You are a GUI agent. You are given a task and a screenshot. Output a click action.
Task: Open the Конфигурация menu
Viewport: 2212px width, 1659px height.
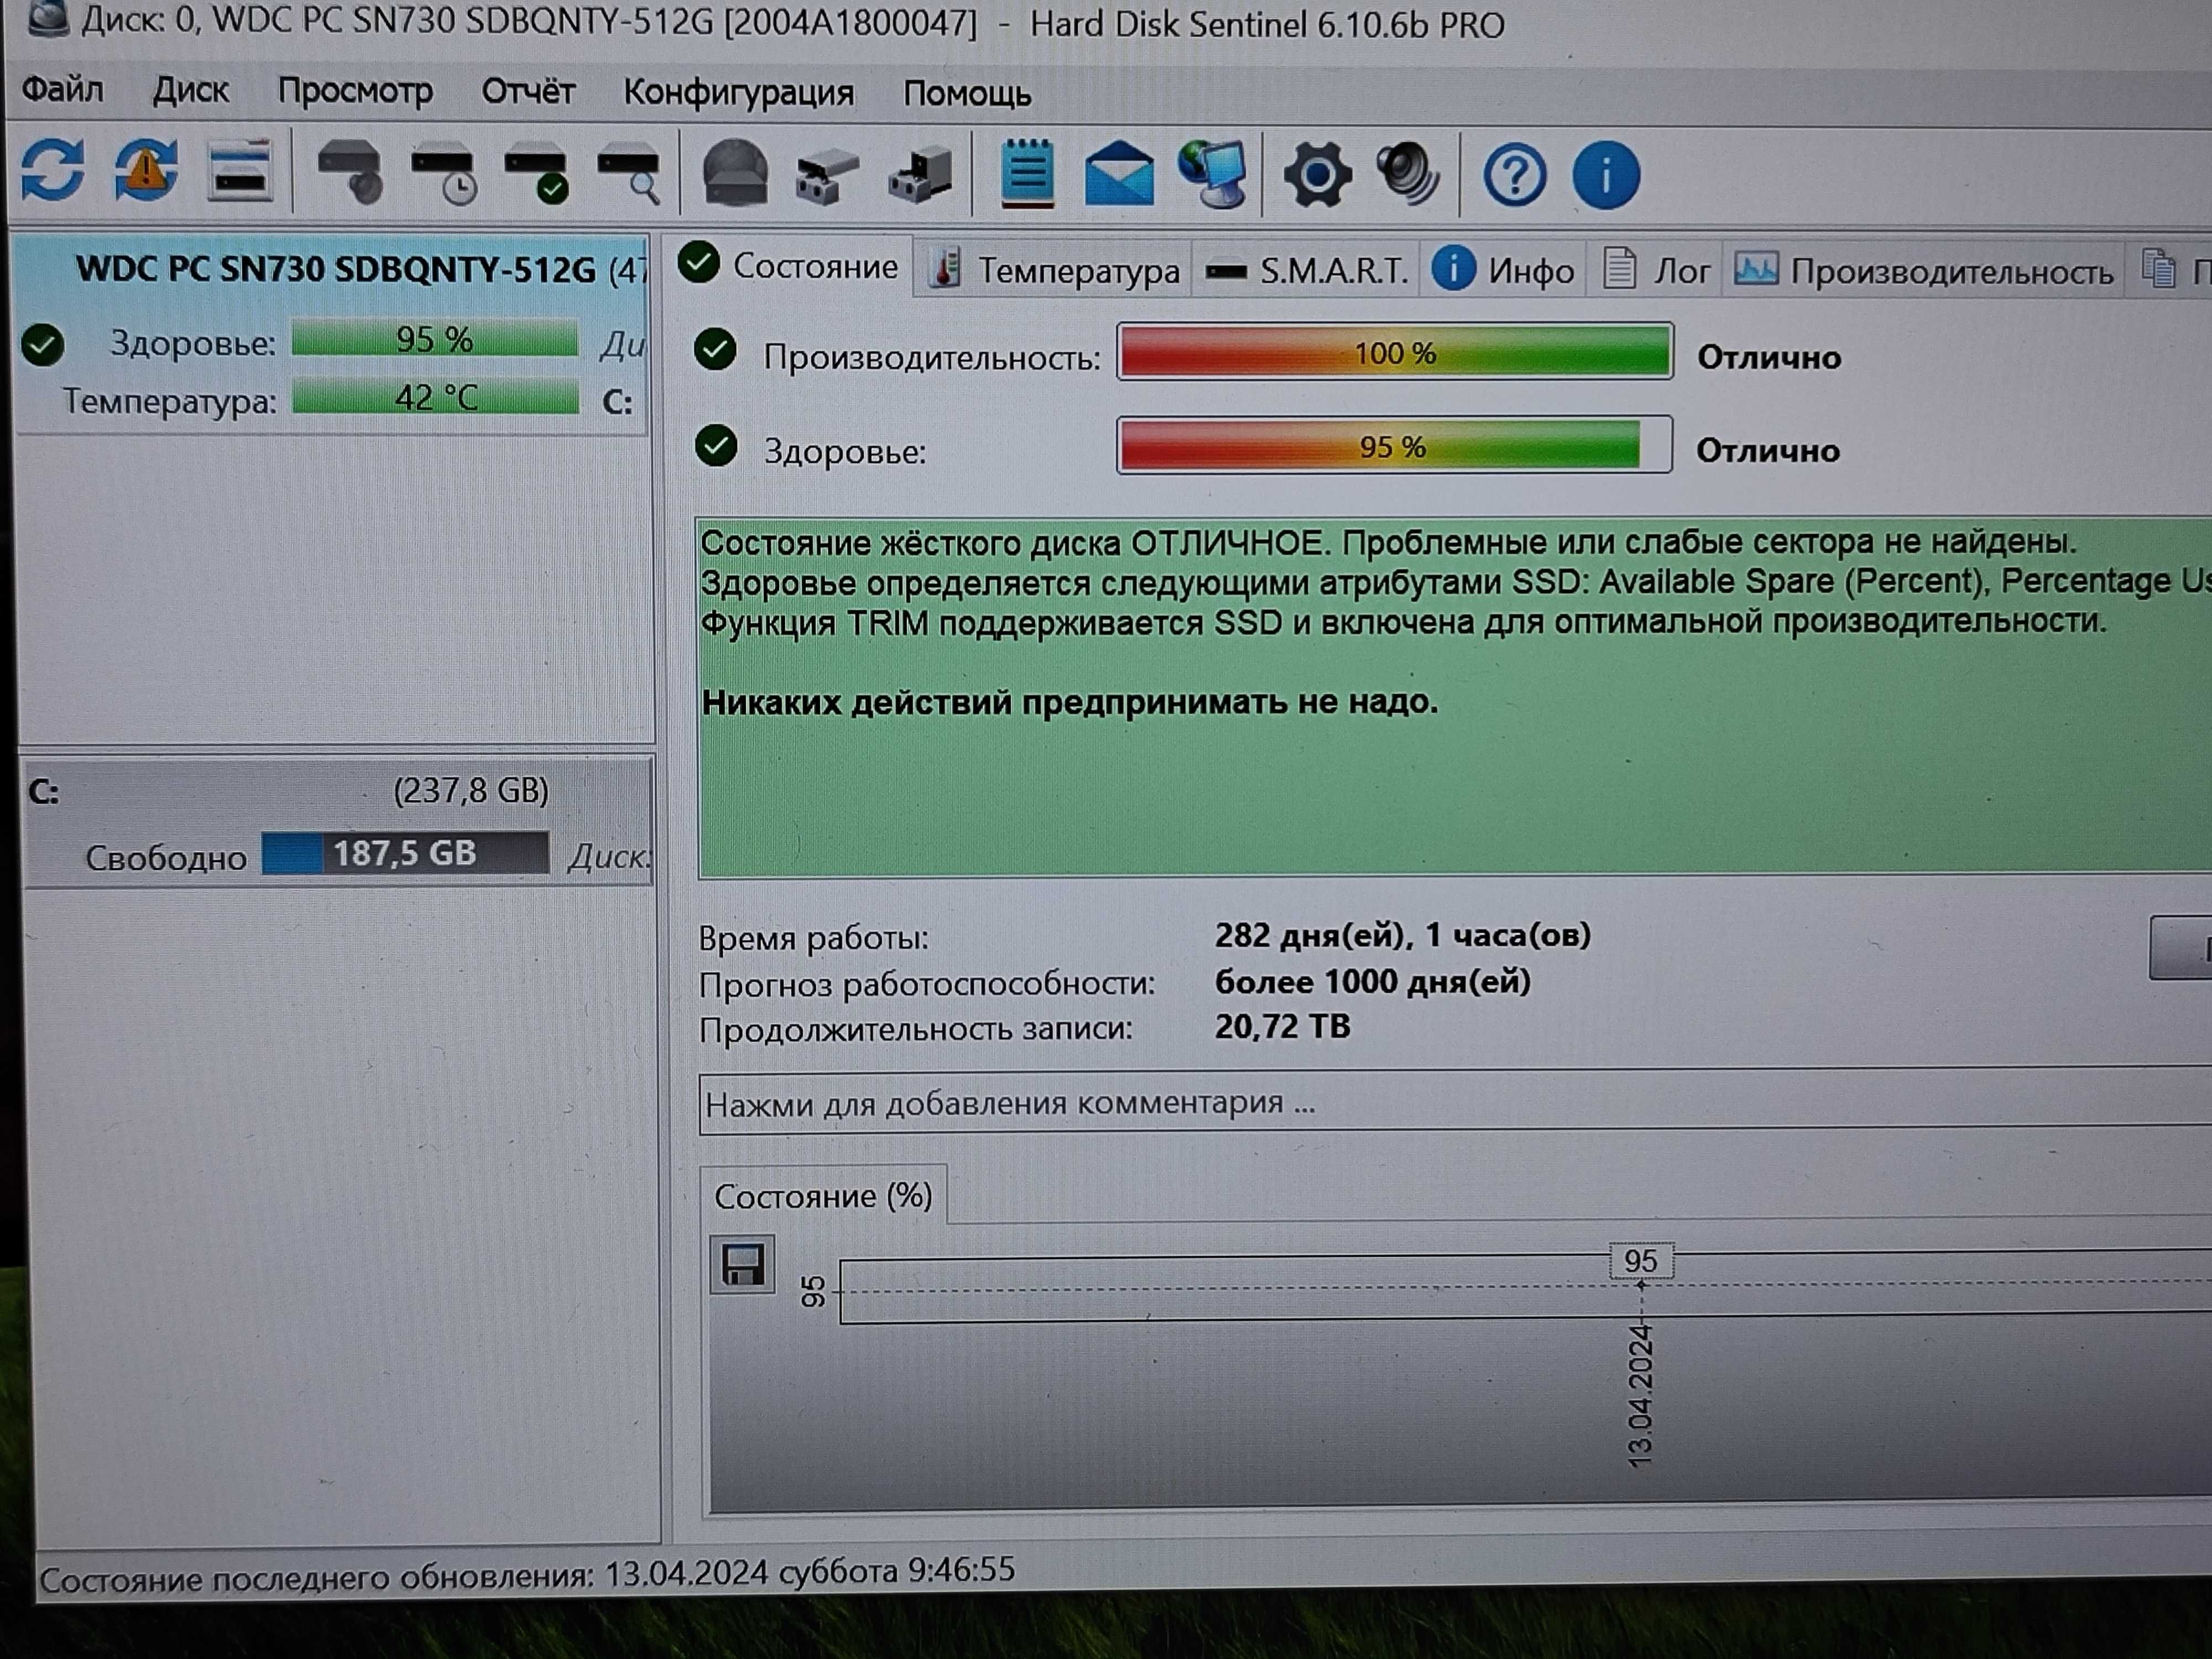739,93
